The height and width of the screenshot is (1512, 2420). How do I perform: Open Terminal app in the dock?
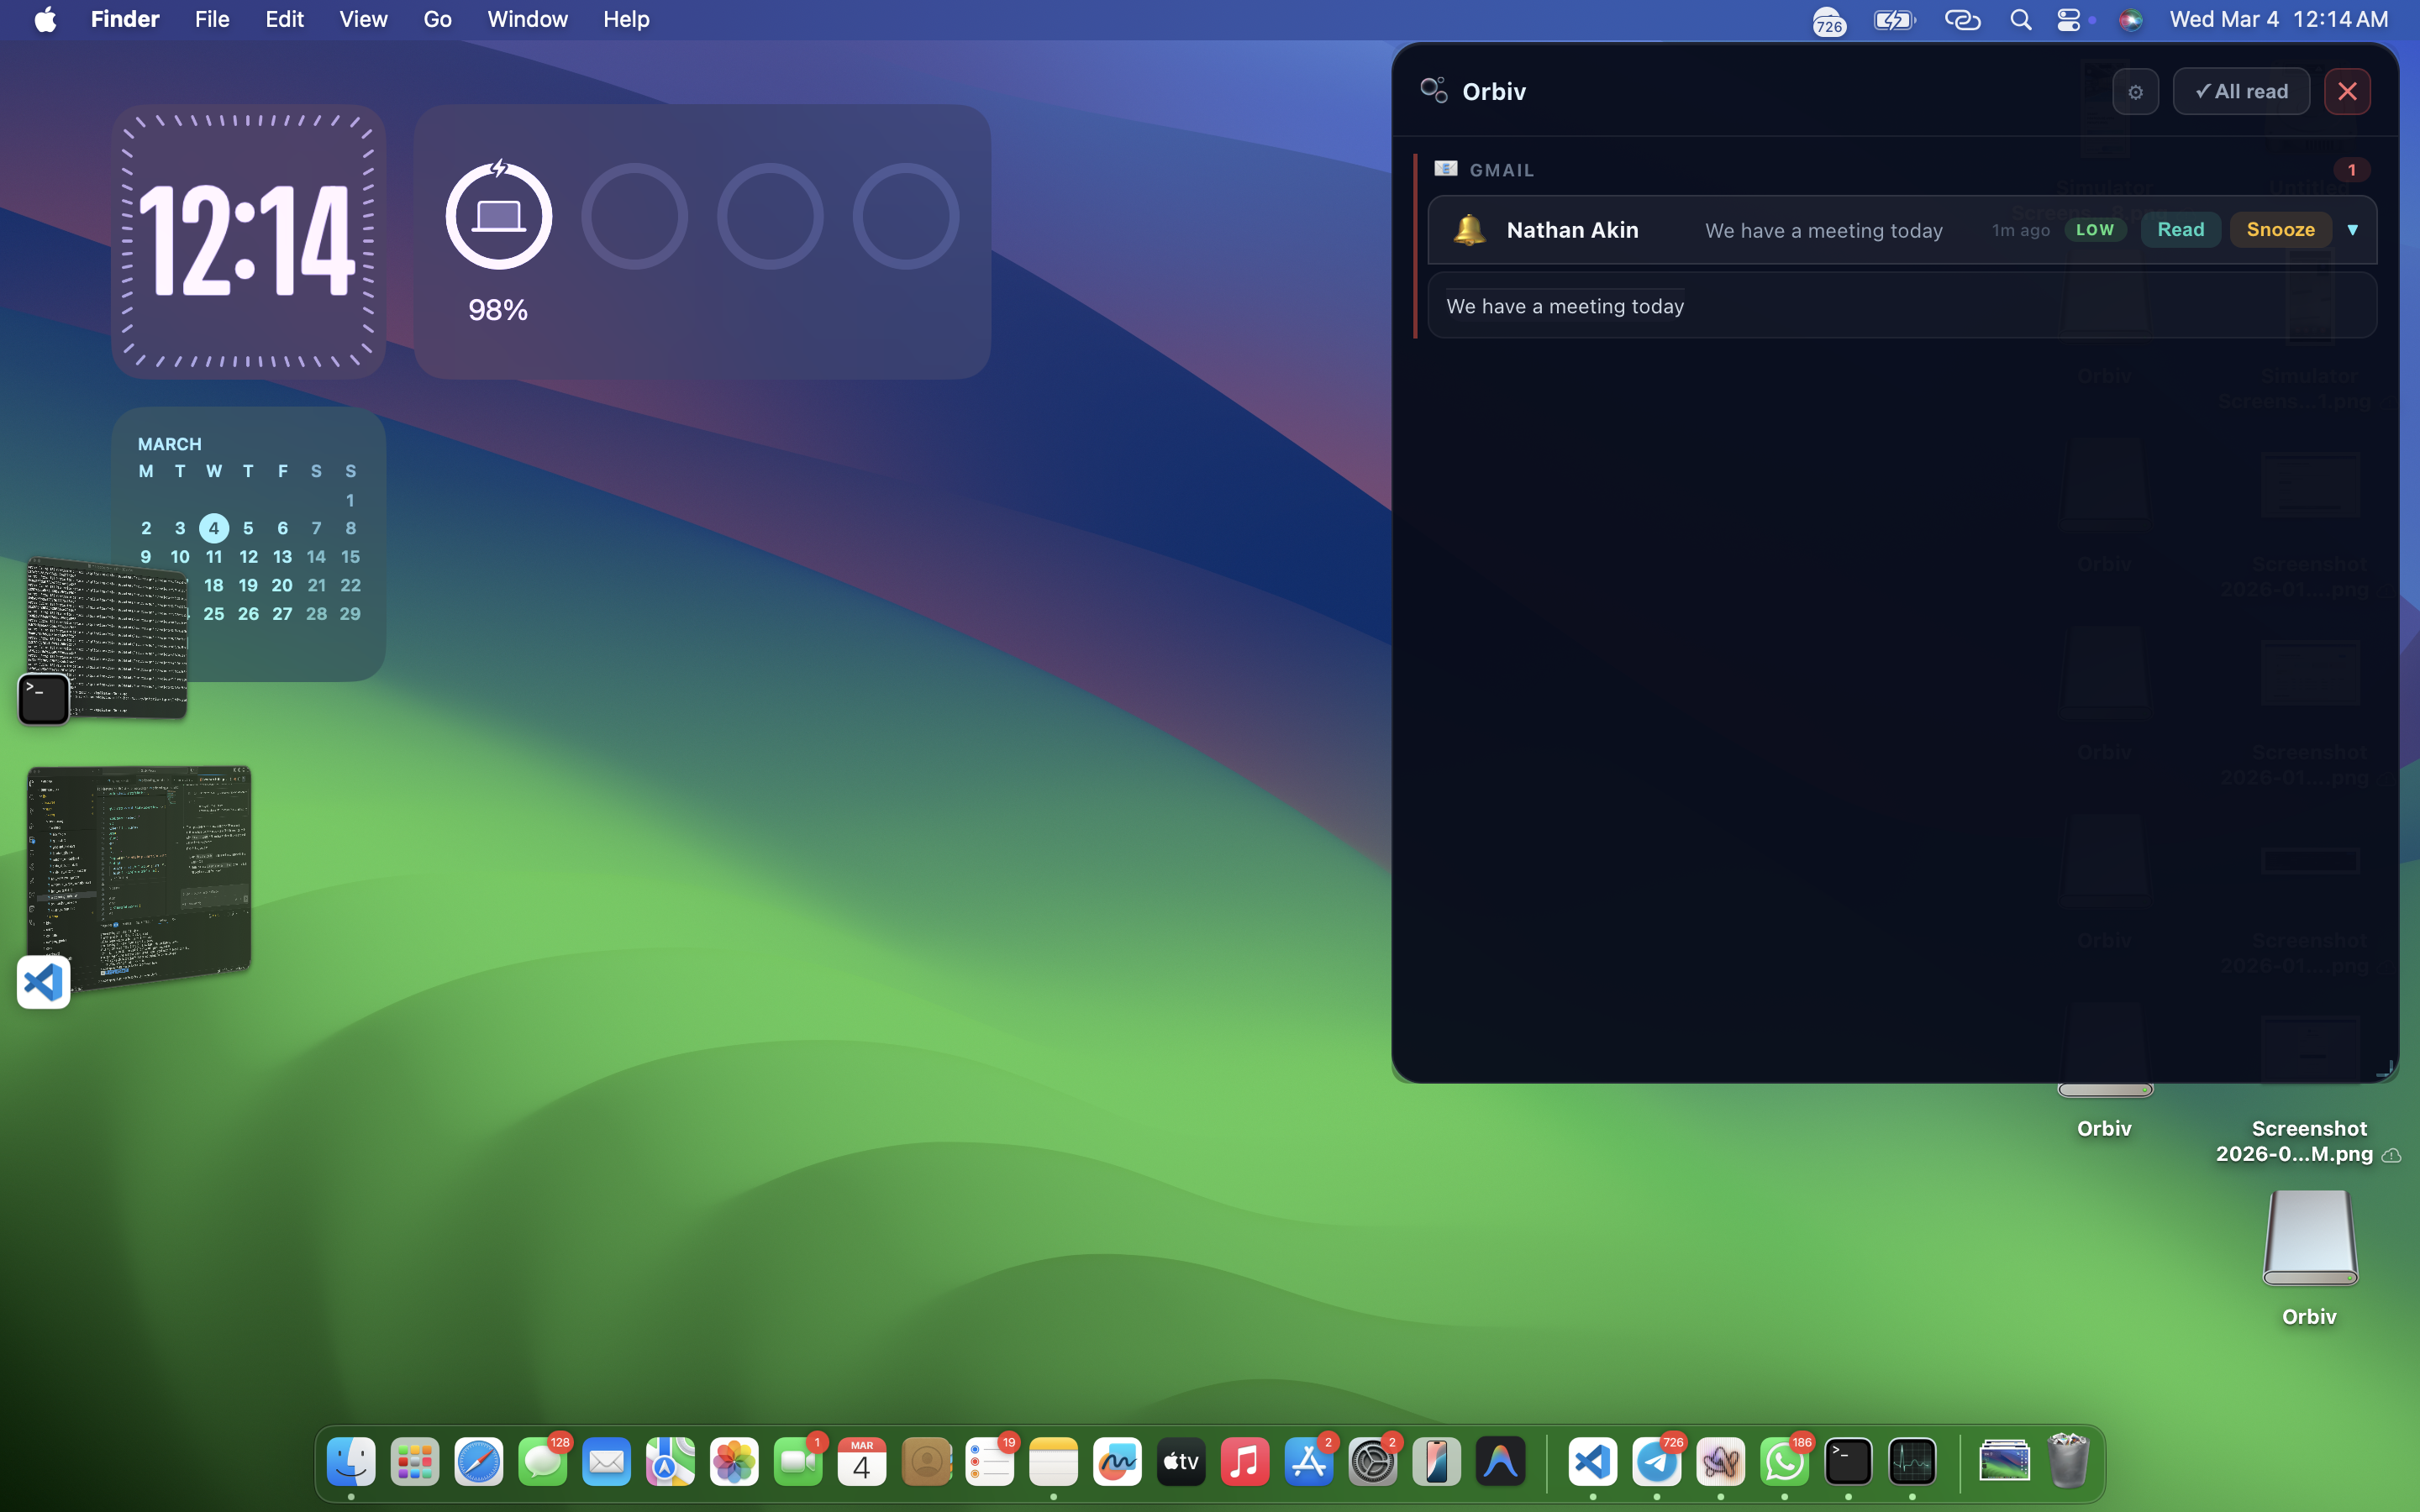[x=1847, y=1462]
